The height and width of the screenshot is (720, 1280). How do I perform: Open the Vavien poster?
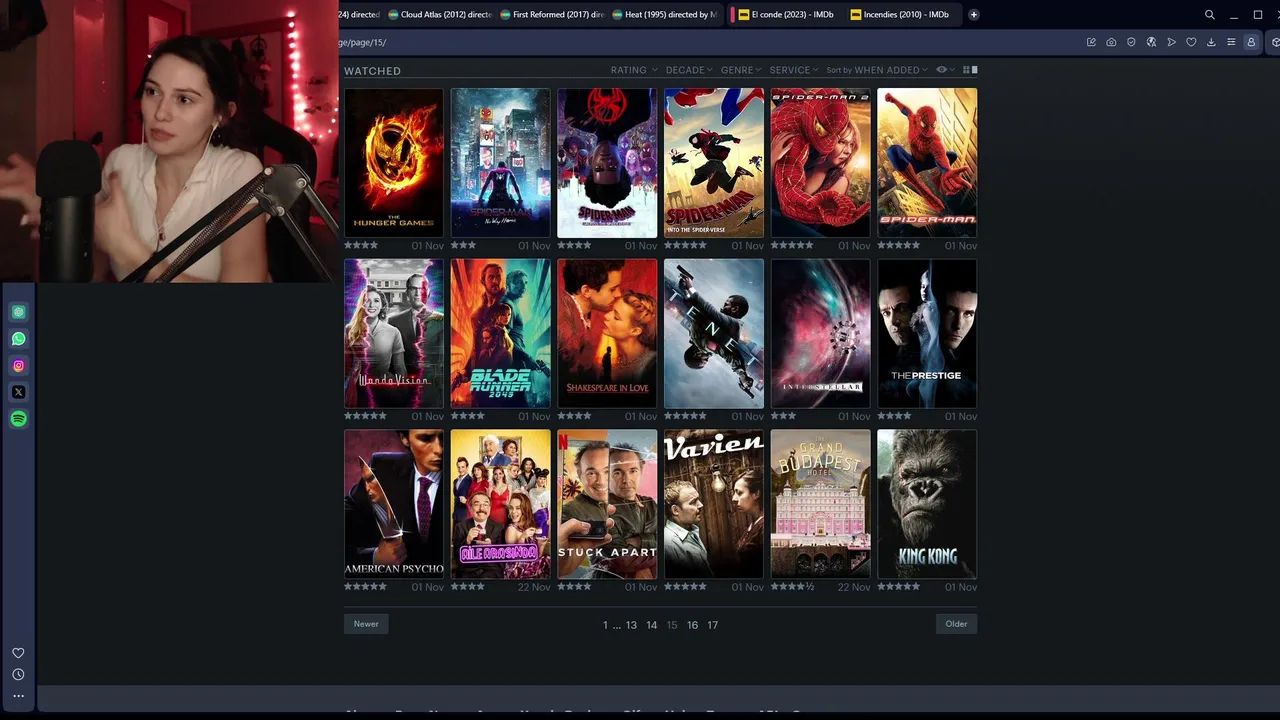714,504
